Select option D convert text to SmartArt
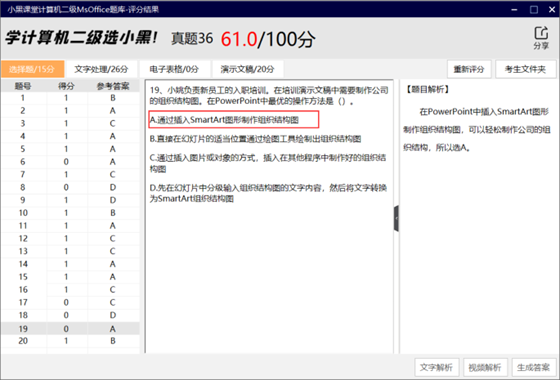This screenshot has width=560, height=380. [268, 193]
